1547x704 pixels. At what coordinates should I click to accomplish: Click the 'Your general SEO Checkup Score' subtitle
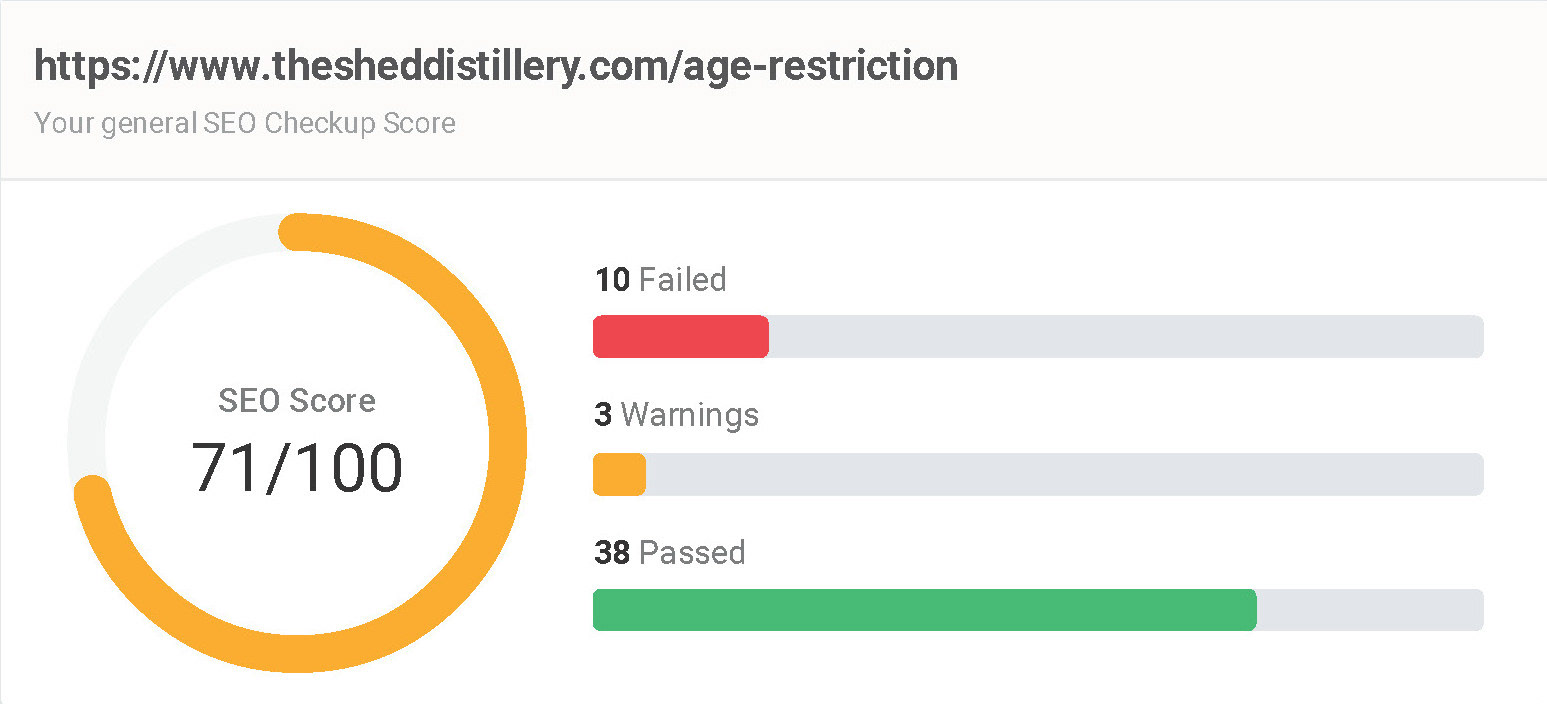pos(245,123)
